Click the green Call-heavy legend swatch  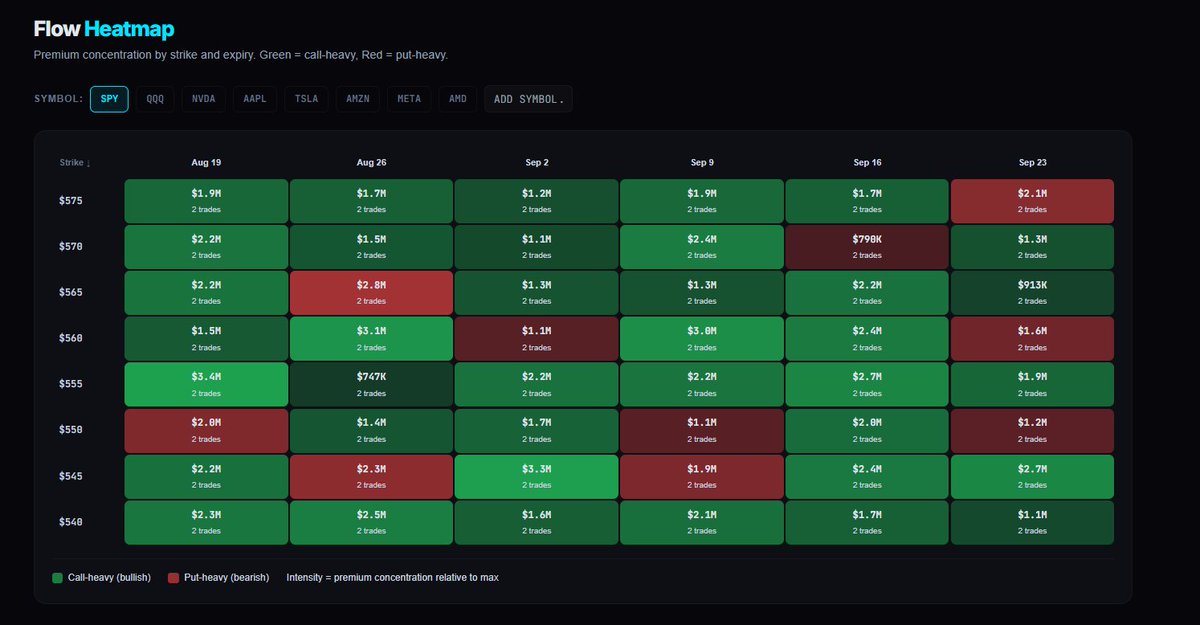[57, 578]
